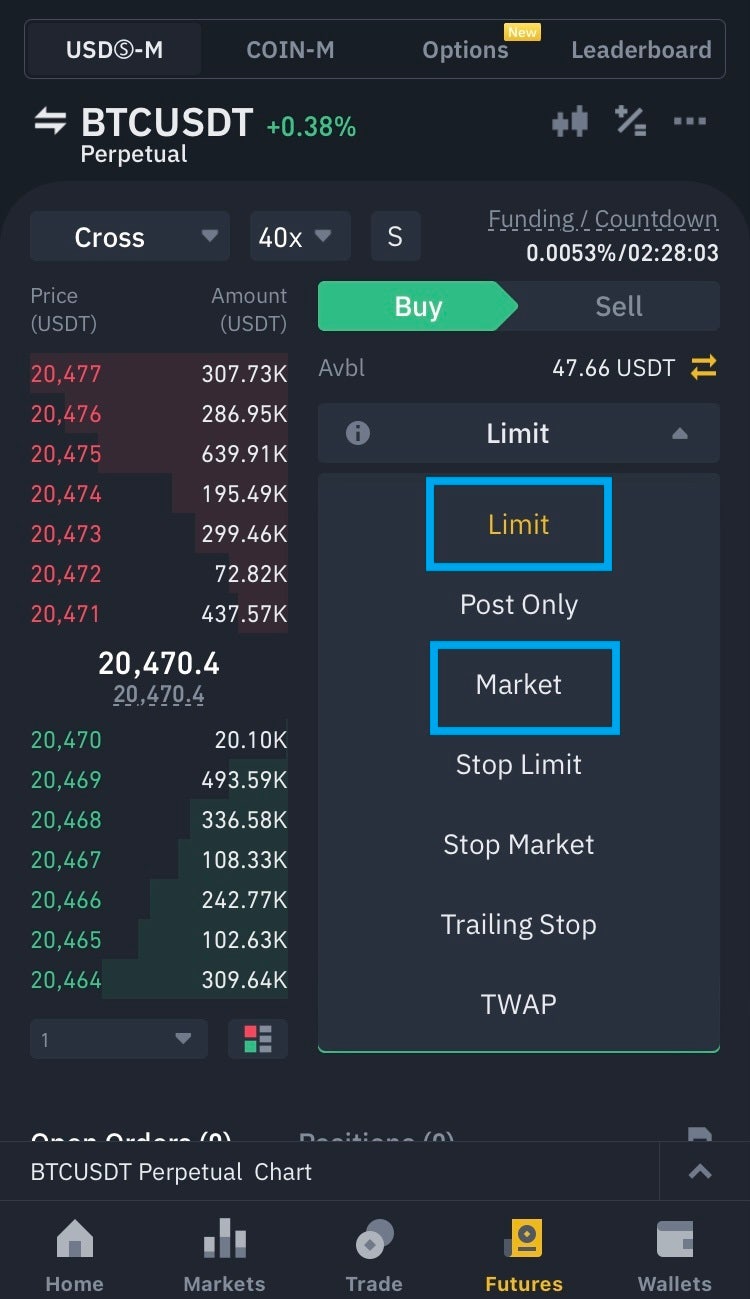Go to Wallets in bottom navigation
Viewport: 750px width, 1299px height.
click(x=675, y=1254)
